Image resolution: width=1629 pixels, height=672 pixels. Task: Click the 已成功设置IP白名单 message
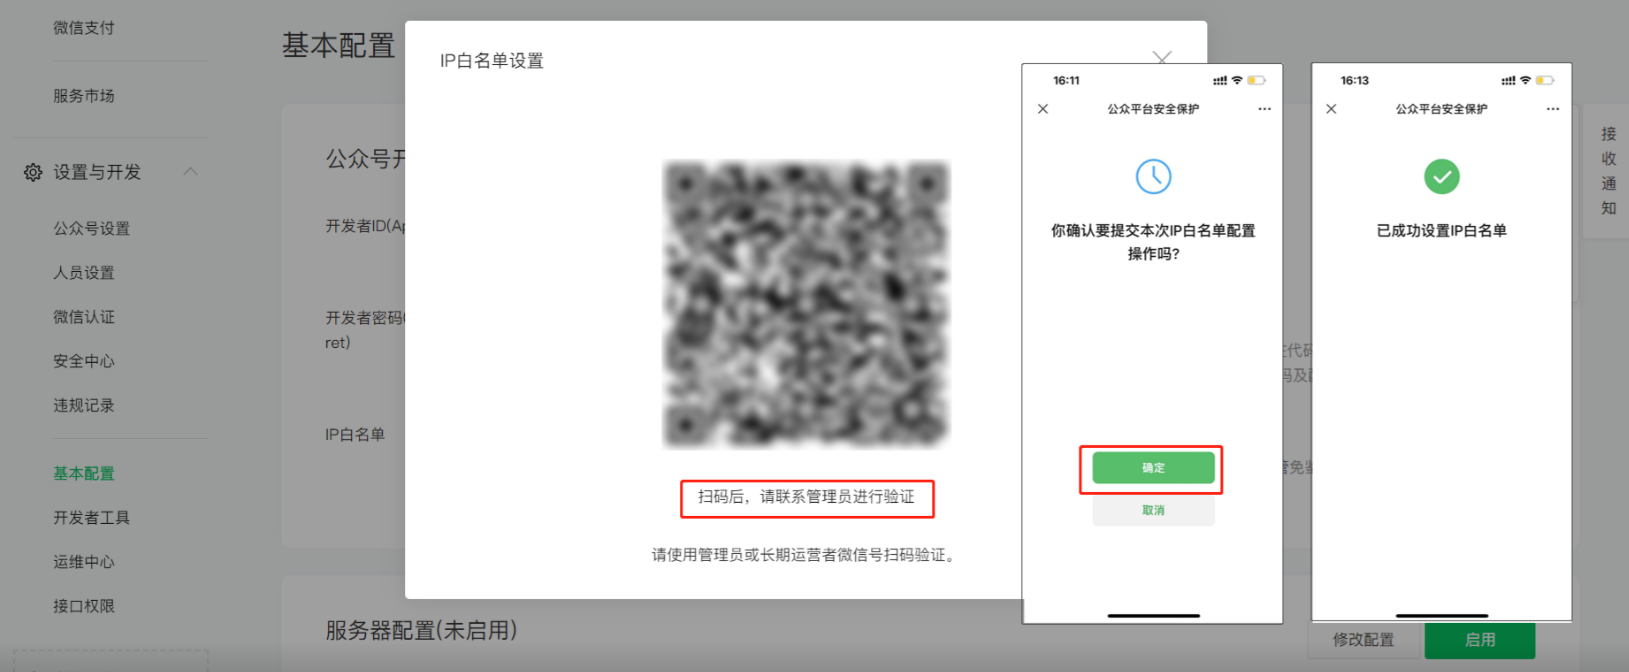pos(1441,231)
